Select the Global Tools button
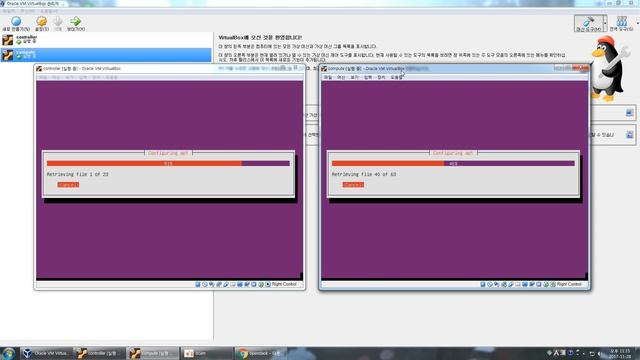Screen dimensions: 640x360 pyautogui.click(x=621, y=24)
